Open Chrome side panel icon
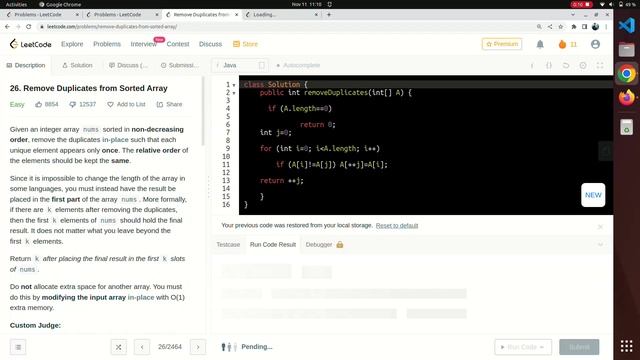 coord(584,27)
